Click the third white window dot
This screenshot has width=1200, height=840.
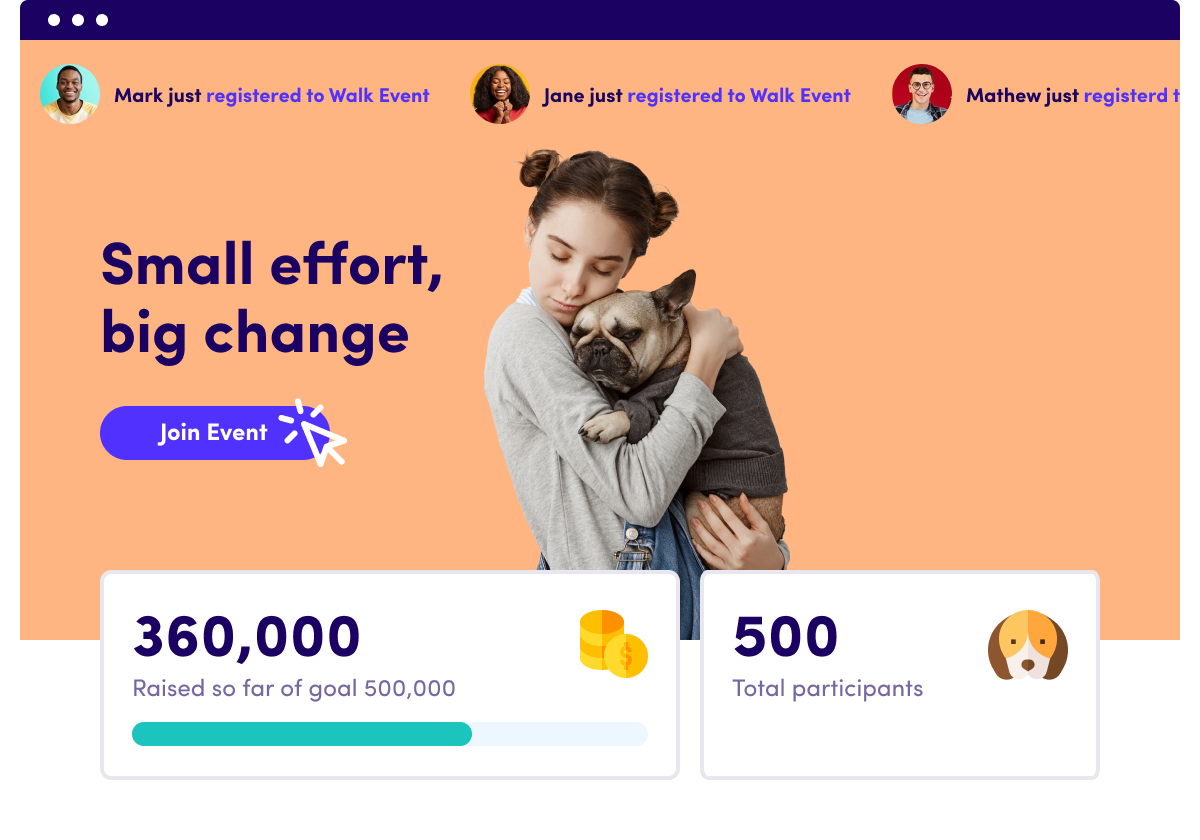point(102,20)
